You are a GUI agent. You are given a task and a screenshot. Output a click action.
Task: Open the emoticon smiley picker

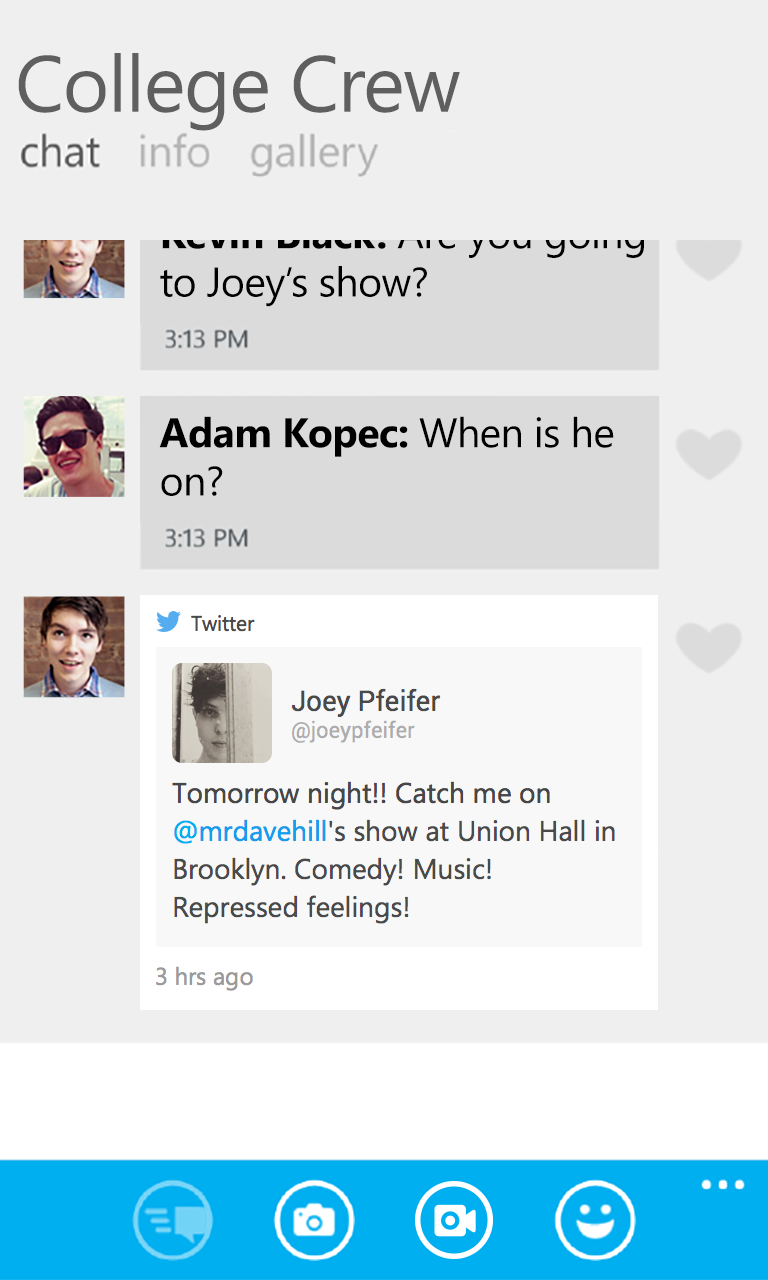tap(595, 1220)
